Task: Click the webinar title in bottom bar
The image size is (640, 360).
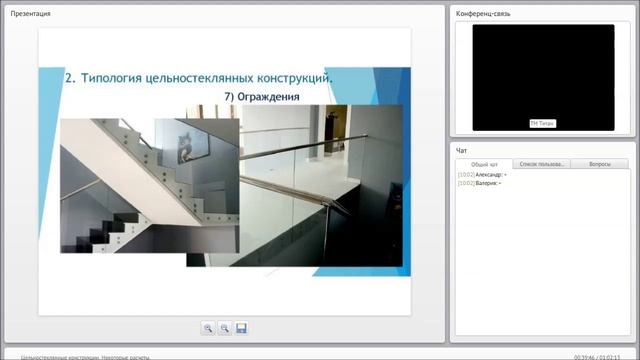Action: (86, 358)
